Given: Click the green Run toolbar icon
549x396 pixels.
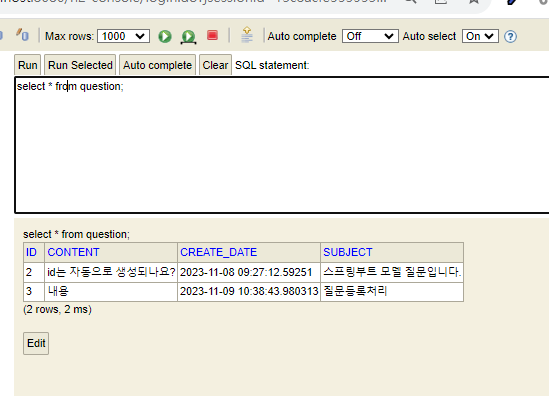Looking at the screenshot, I should pyautogui.click(x=165, y=36).
